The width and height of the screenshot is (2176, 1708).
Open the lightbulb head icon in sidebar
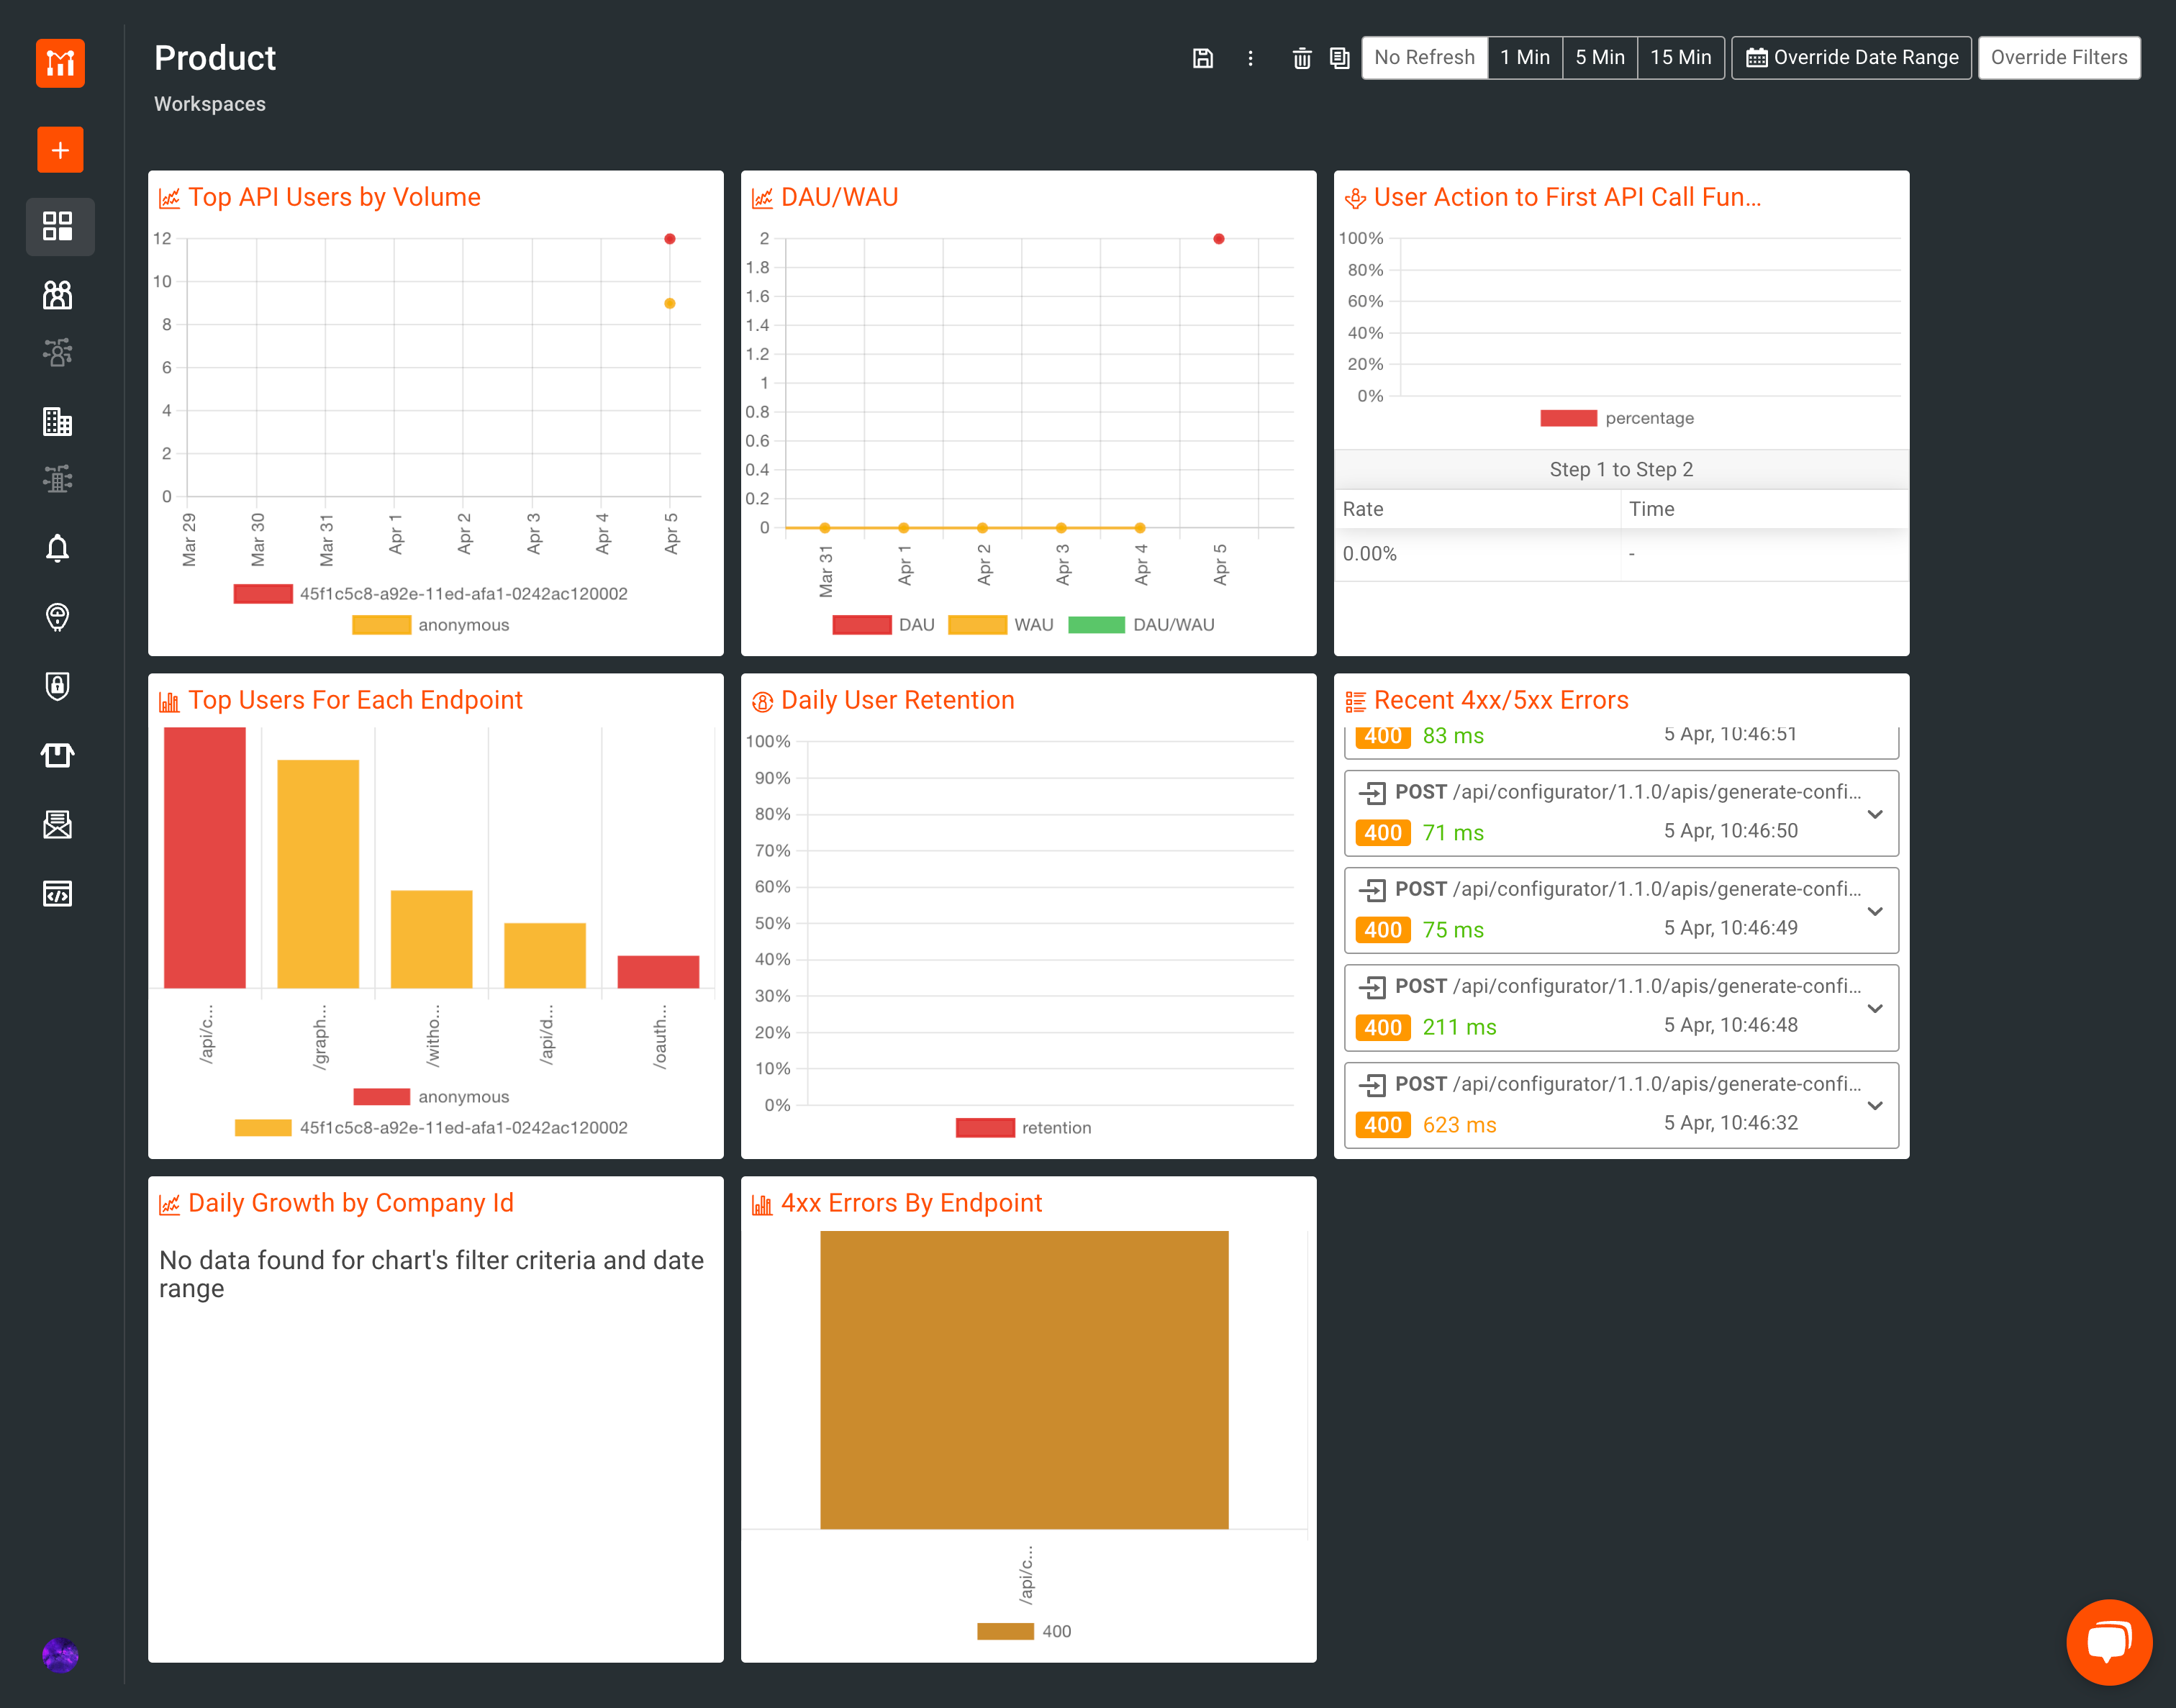pyautogui.click(x=58, y=617)
